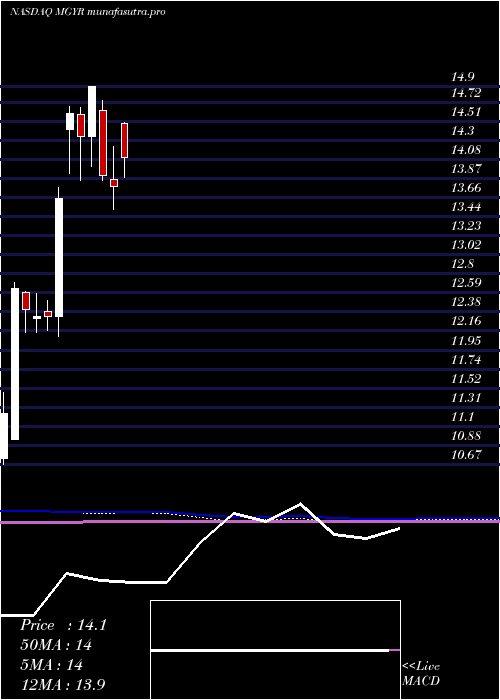
Task: Select the 11.52 price axis label
Action: 466,379
